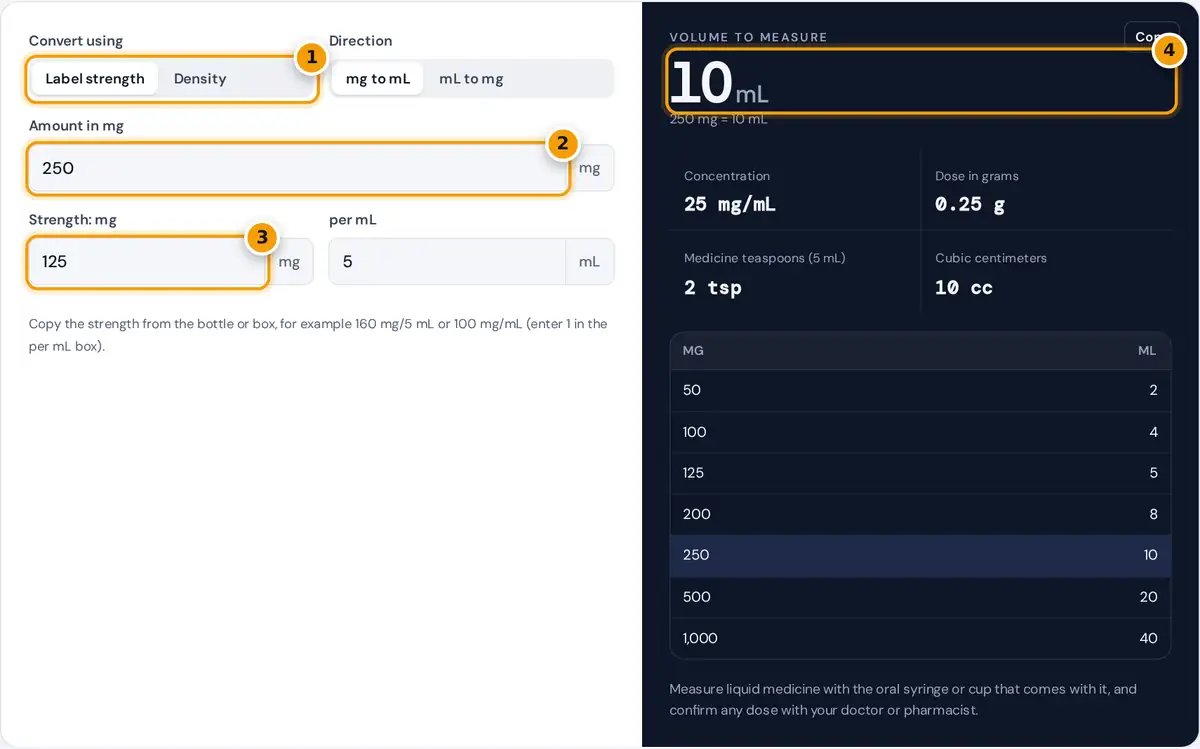Viewport: 1200px width, 749px height.
Task: Click the 0.25 g dose value
Action: (970, 205)
